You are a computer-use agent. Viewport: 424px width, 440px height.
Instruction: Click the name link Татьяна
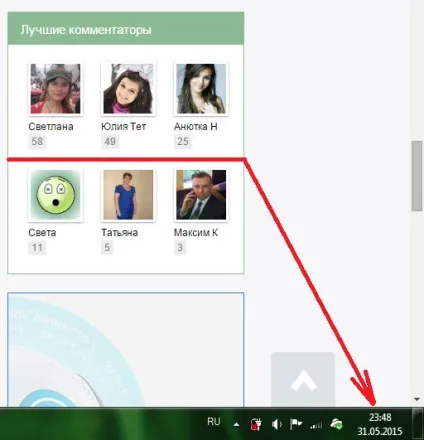(x=120, y=232)
